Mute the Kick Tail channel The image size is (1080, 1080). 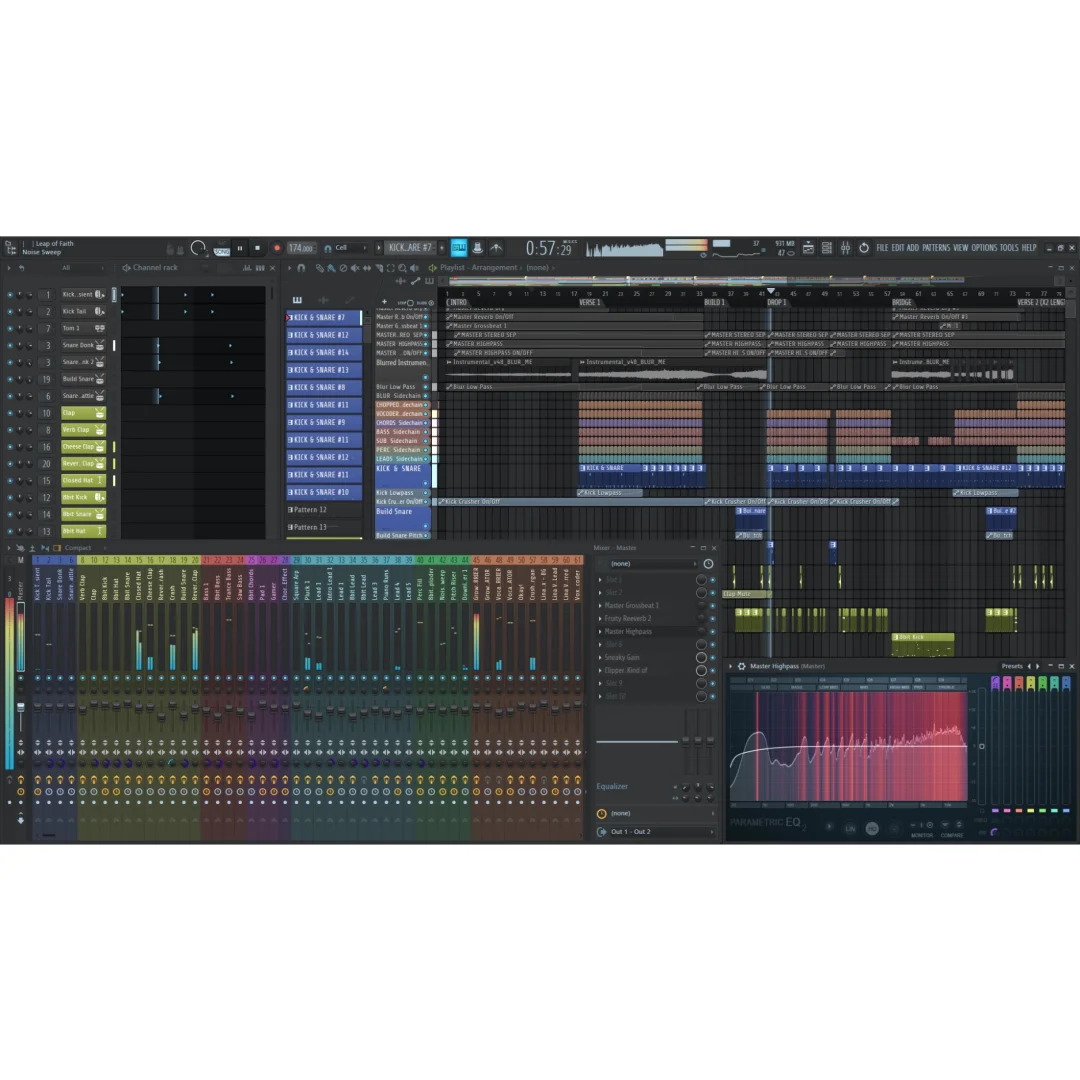(x=10, y=311)
